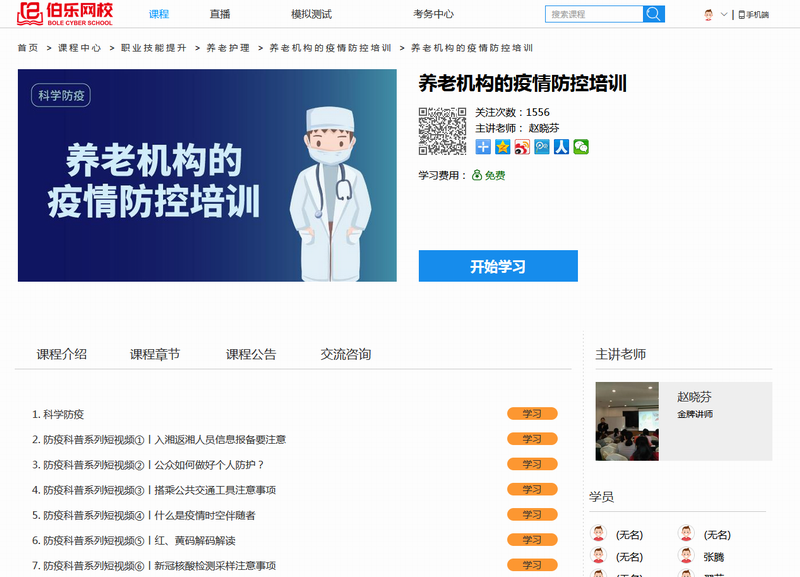This screenshot has width=800, height=577.
Task: Click the blue search magnifier button
Action: pyautogui.click(x=654, y=14)
